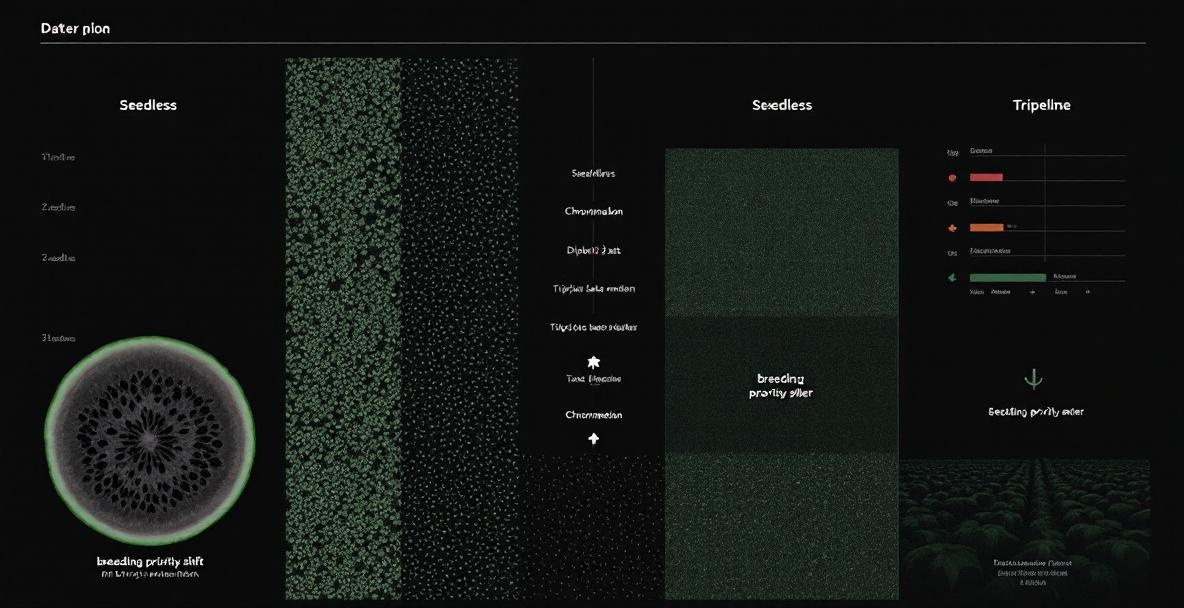Click the red circle icon beside the red bar
Screen dimensions: 1184x608
[x=952, y=177]
